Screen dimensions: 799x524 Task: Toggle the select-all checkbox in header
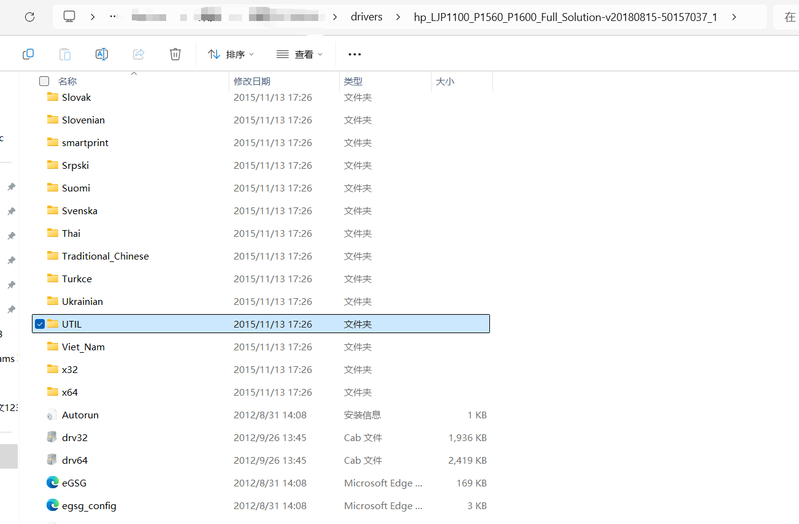(x=44, y=81)
